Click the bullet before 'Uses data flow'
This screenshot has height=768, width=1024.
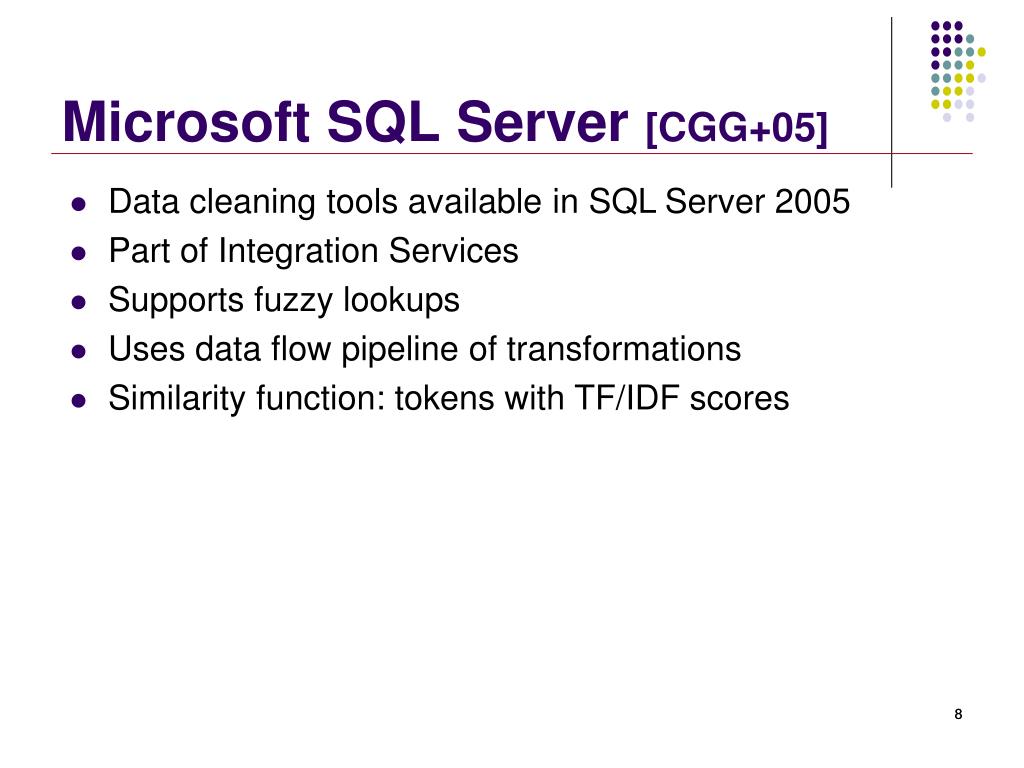79,351
